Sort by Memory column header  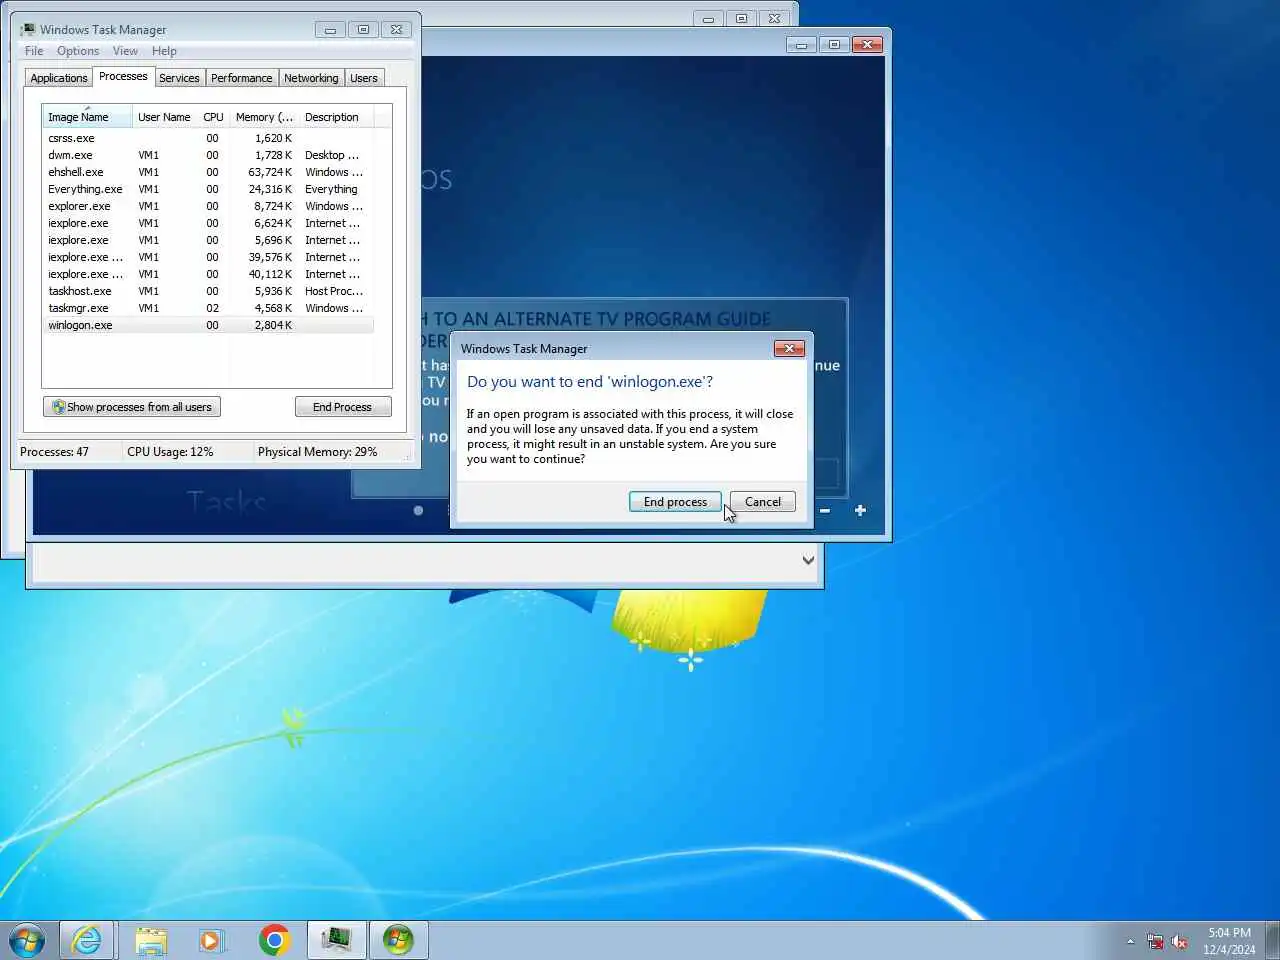pos(264,117)
